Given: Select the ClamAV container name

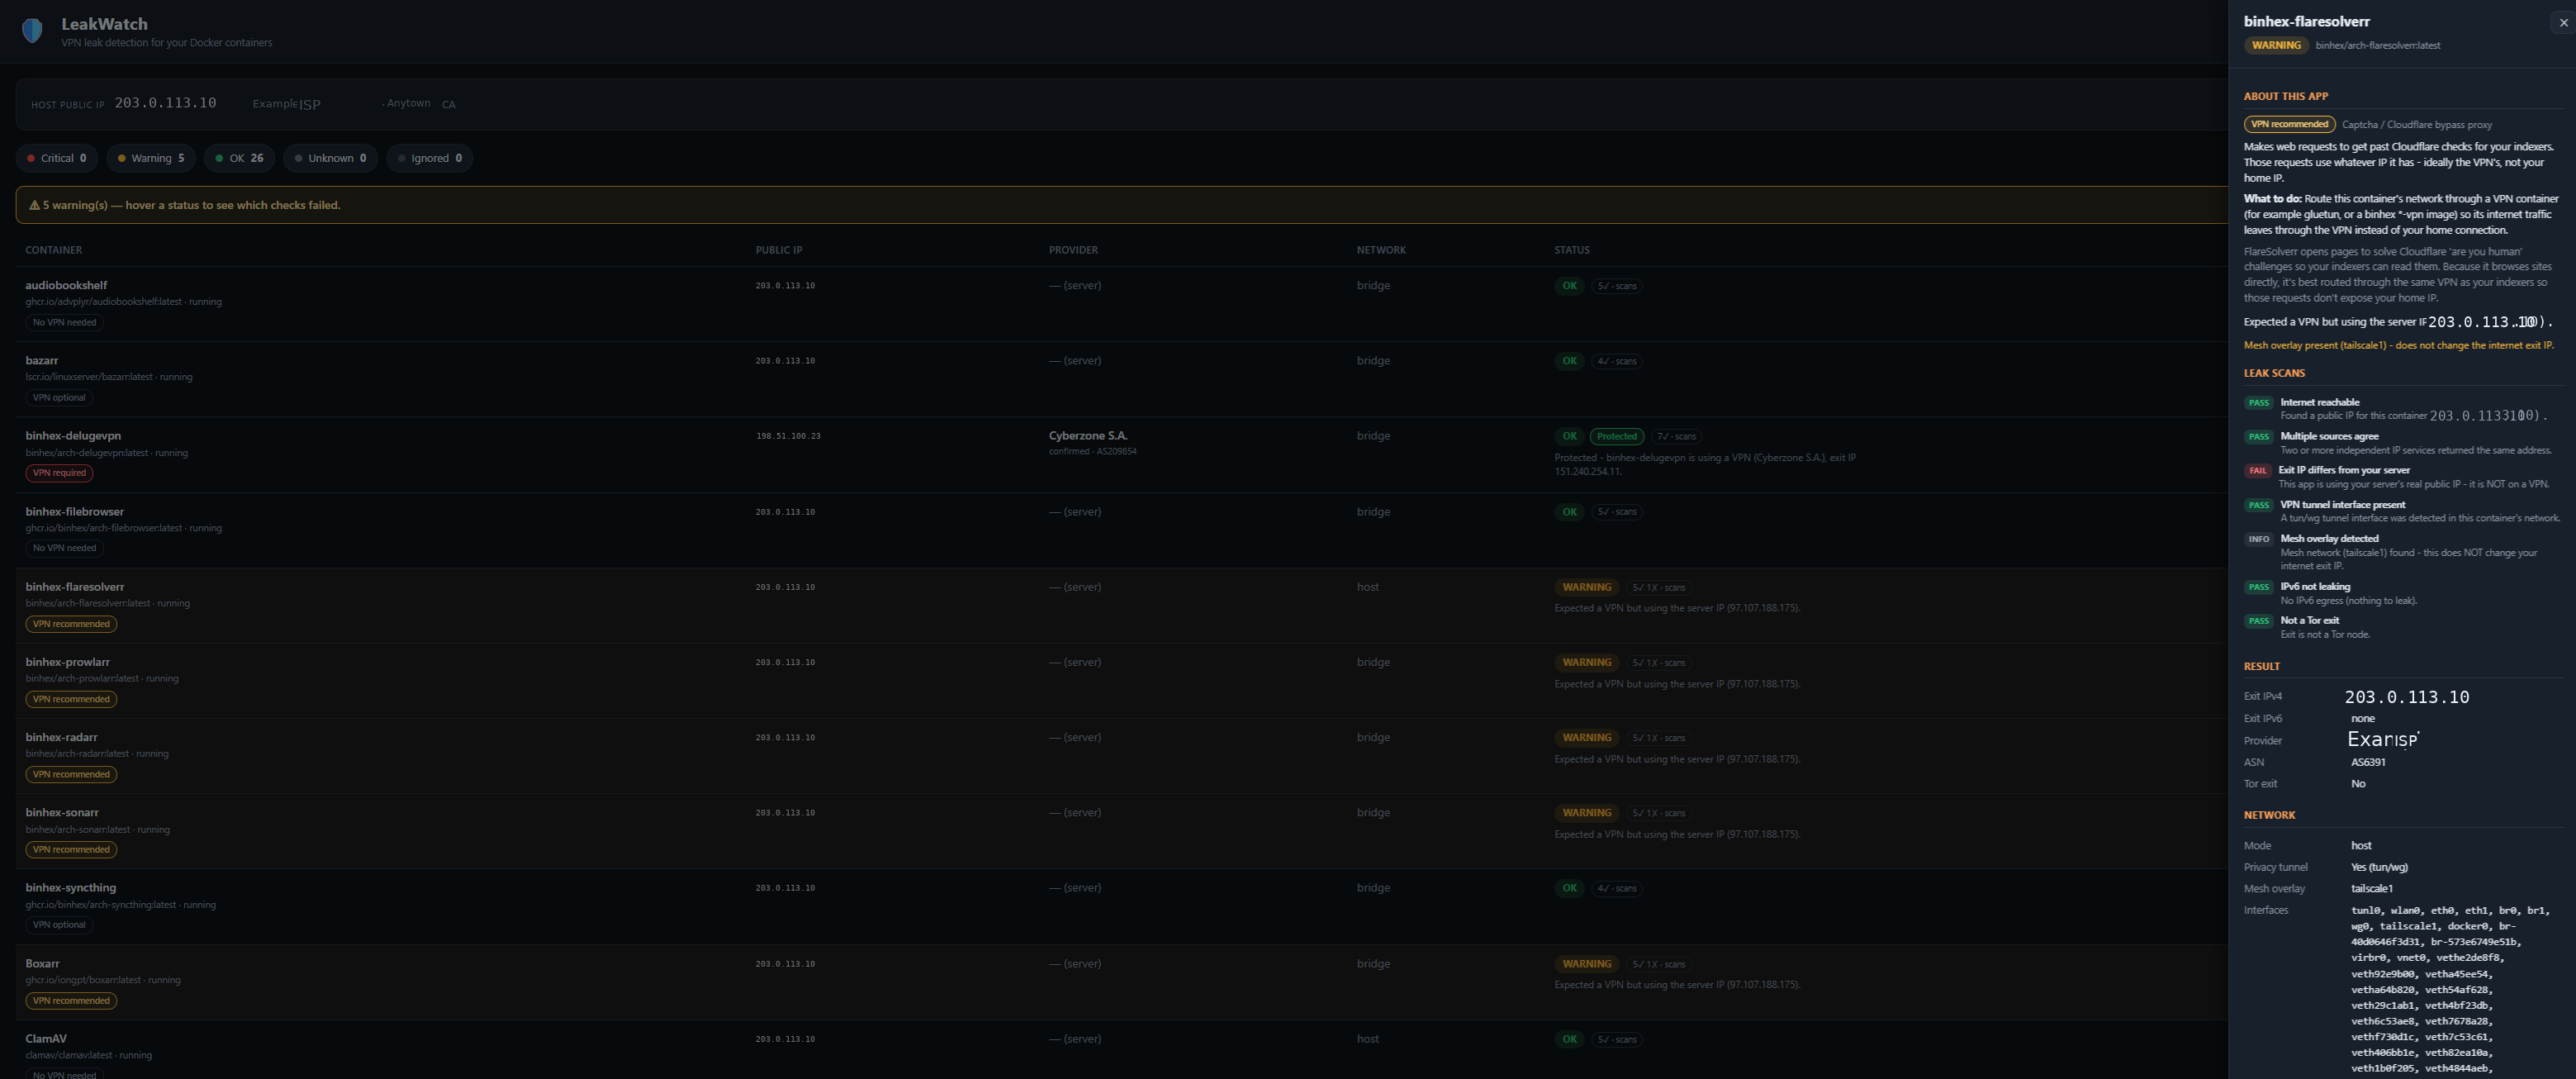Looking at the screenshot, I should pyautogui.click(x=46, y=1039).
